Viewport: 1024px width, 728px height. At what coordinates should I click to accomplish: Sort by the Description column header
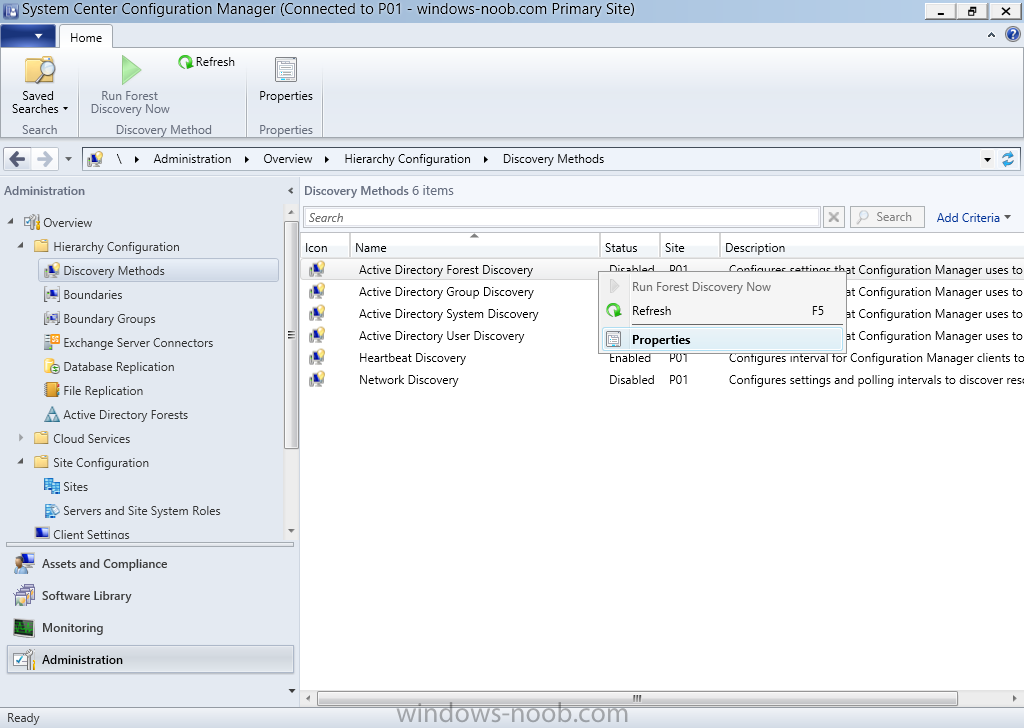coord(872,247)
